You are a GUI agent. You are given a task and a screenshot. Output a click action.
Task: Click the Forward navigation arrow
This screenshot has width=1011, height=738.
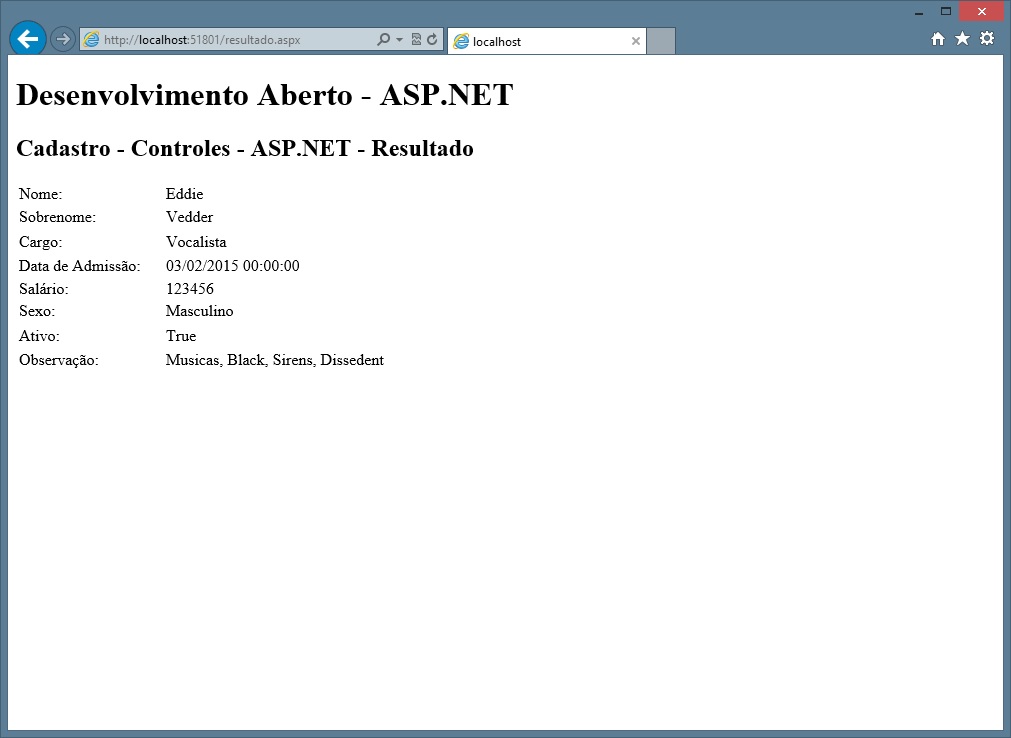[x=63, y=39]
